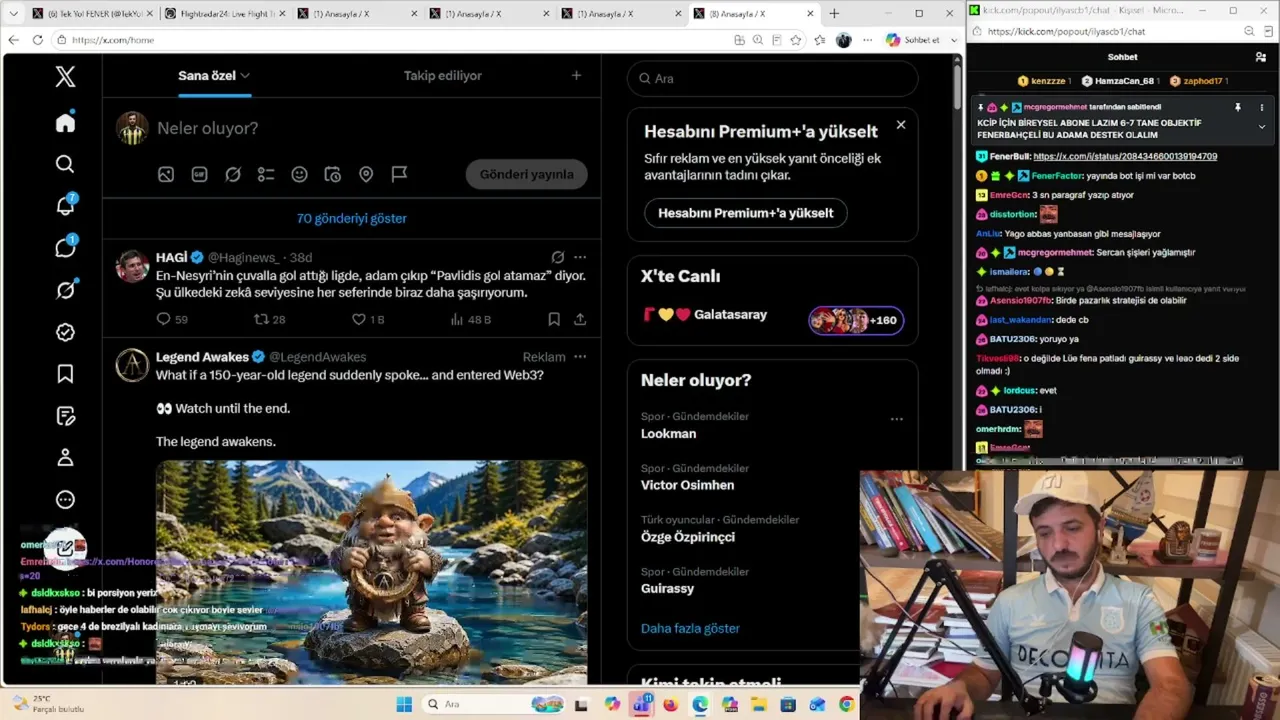
Task: Click Grok icon on HAGİ post
Action: (x=558, y=257)
